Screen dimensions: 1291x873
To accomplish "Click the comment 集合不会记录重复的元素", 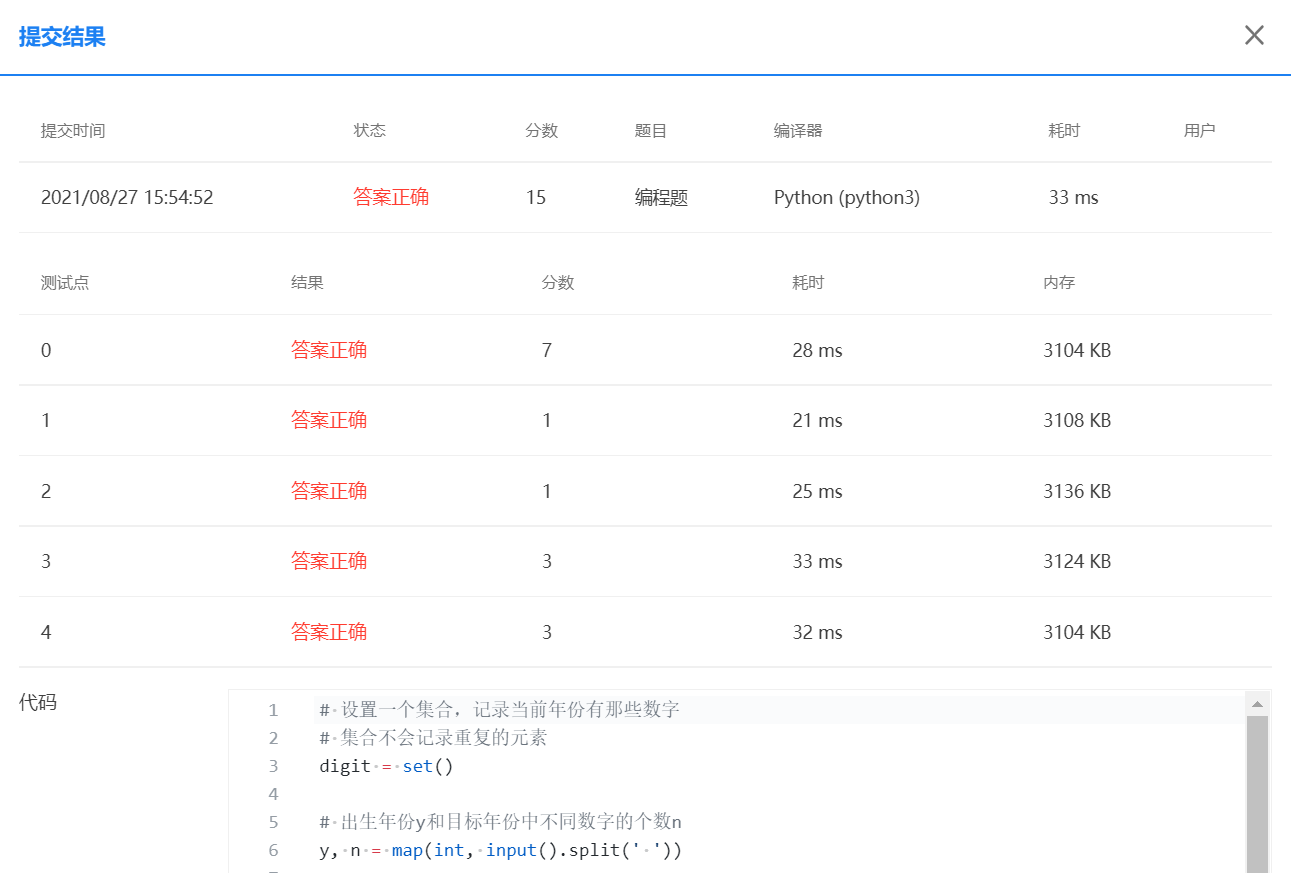I will (434, 738).
